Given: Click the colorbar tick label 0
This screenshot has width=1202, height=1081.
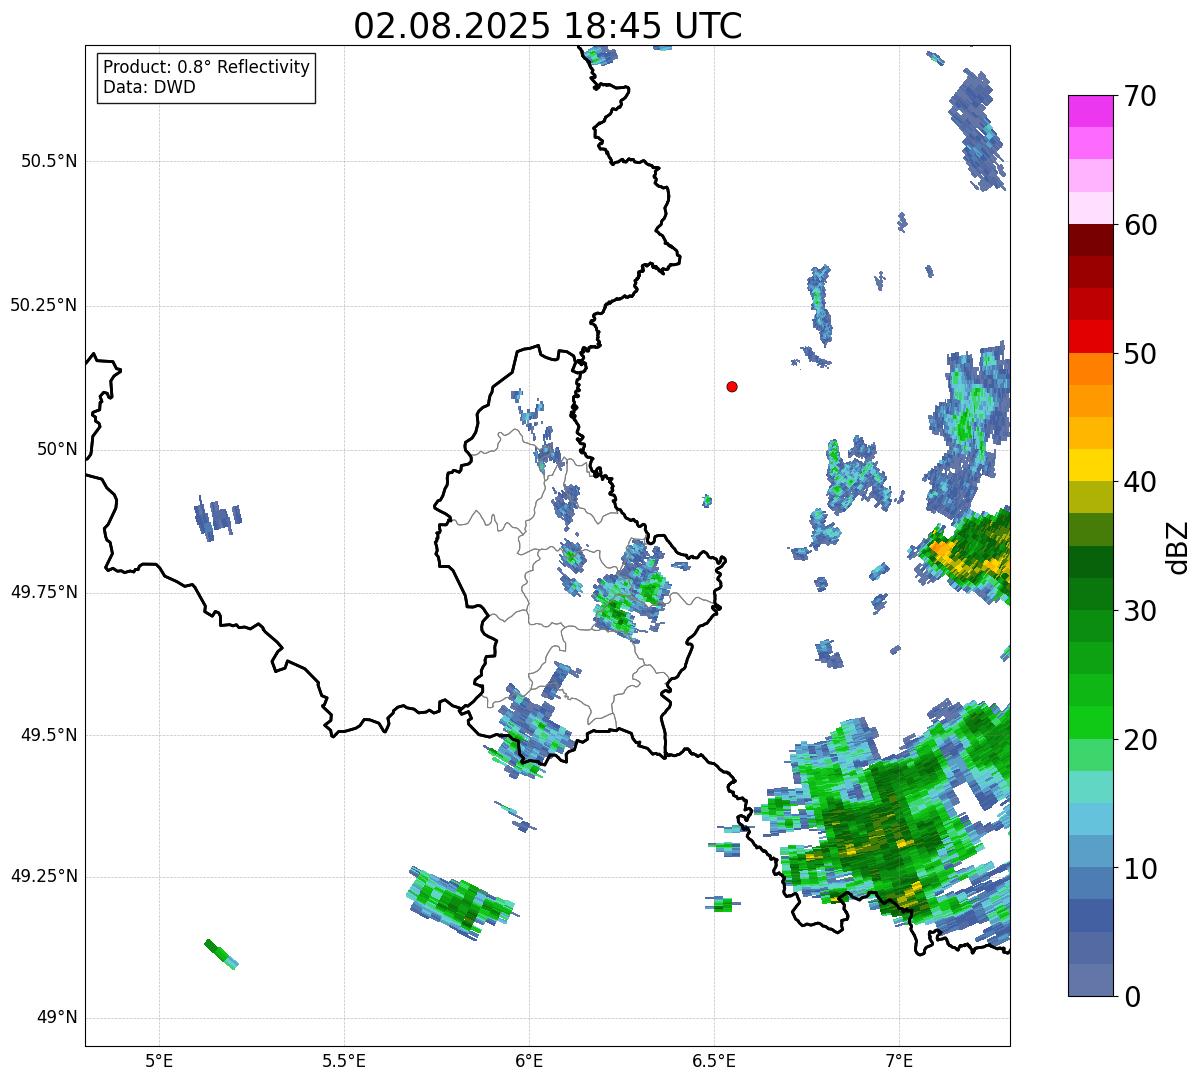Looking at the screenshot, I should point(1132,997).
